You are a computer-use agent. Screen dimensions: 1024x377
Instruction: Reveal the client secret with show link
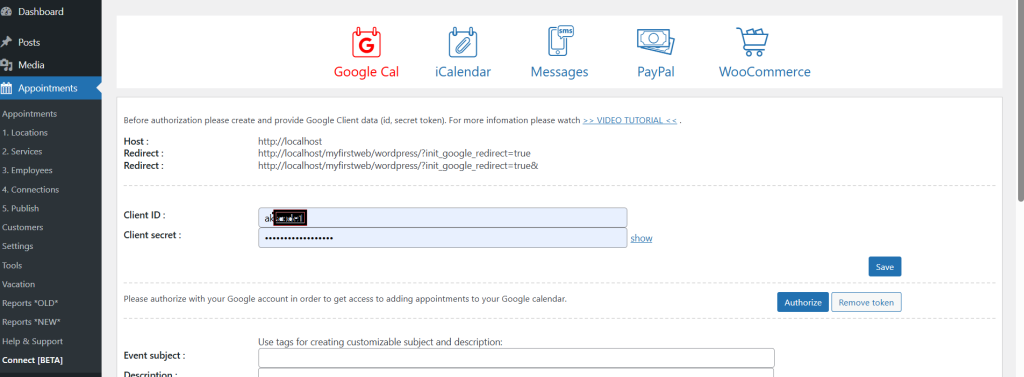click(641, 238)
